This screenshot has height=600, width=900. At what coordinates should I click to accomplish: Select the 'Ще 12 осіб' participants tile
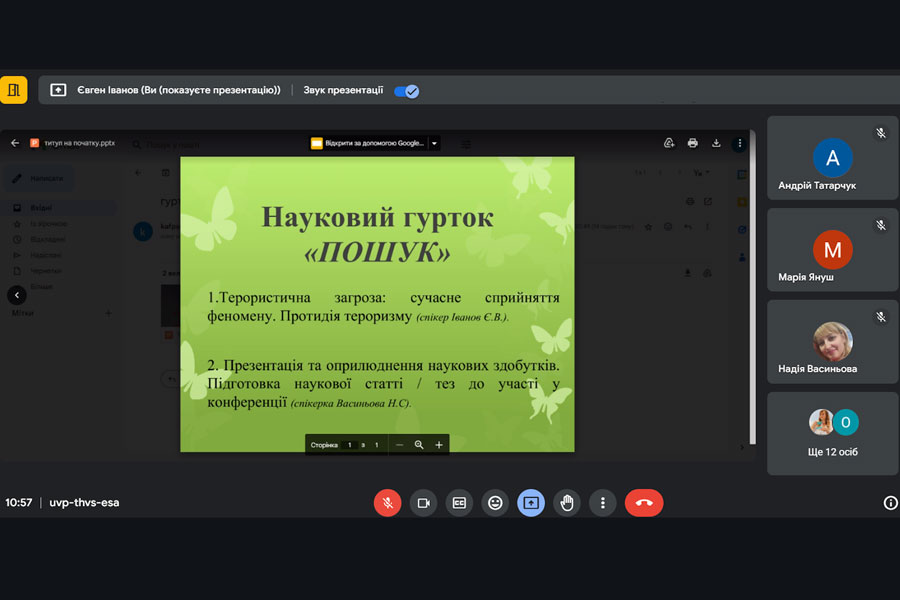click(832, 433)
